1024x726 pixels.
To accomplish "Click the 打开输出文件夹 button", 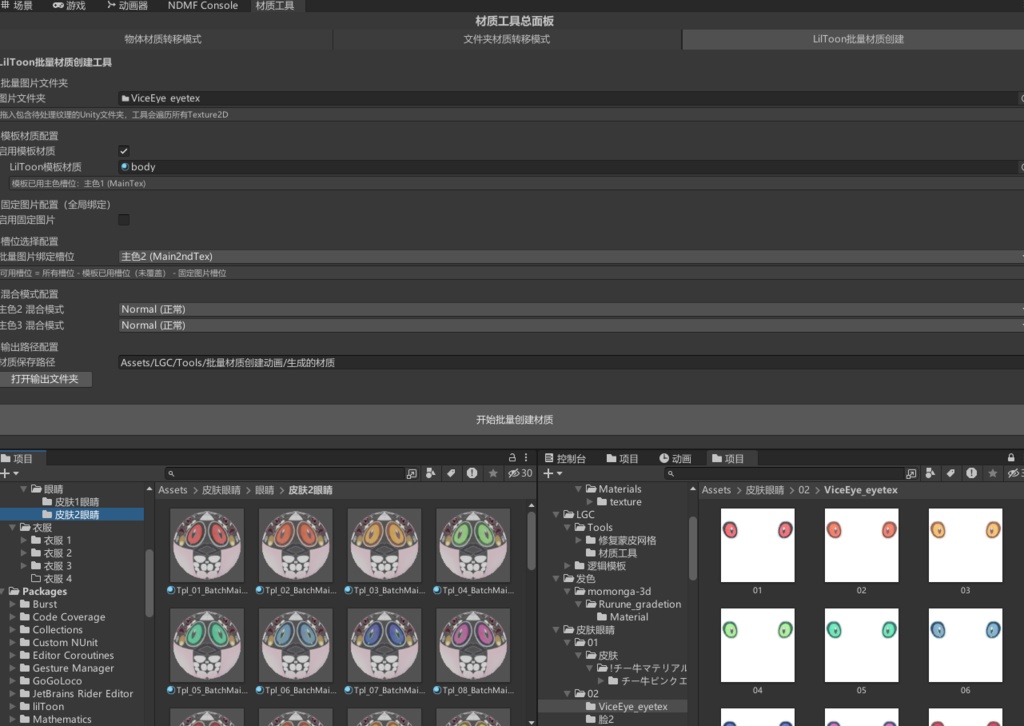I will 46,379.
